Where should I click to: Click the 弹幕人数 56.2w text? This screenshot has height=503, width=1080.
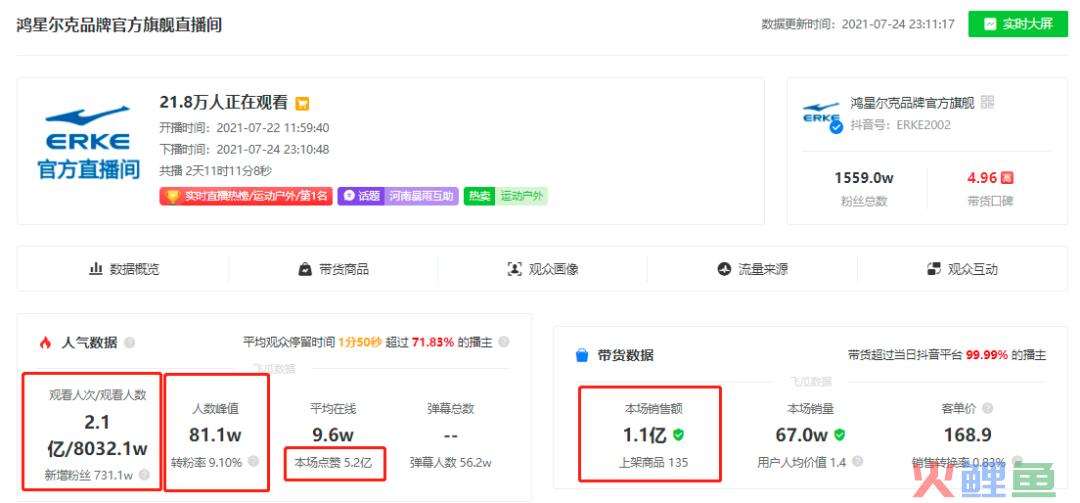tap(450, 462)
